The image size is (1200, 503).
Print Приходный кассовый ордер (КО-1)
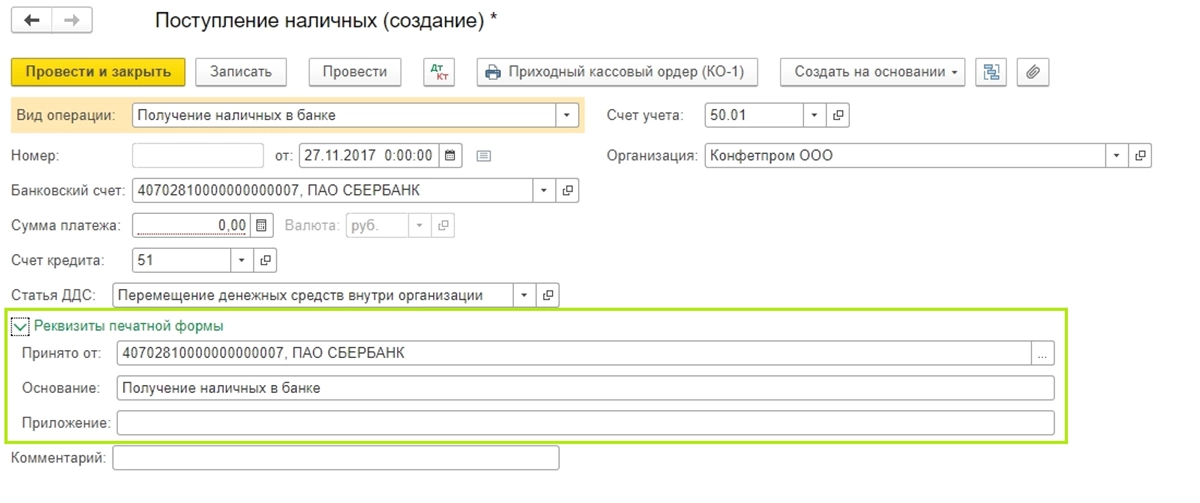(x=617, y=72)
